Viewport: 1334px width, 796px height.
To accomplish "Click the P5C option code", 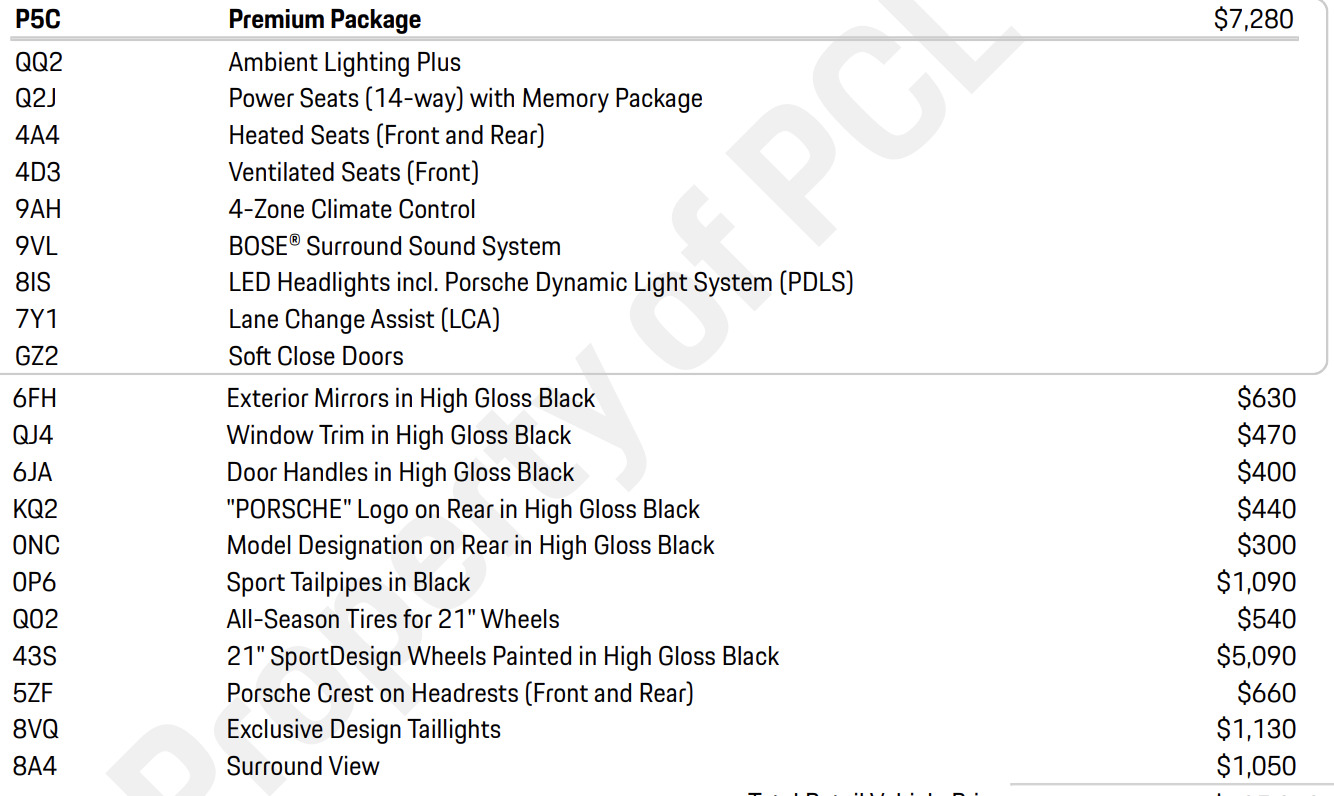I will point(38,19).
